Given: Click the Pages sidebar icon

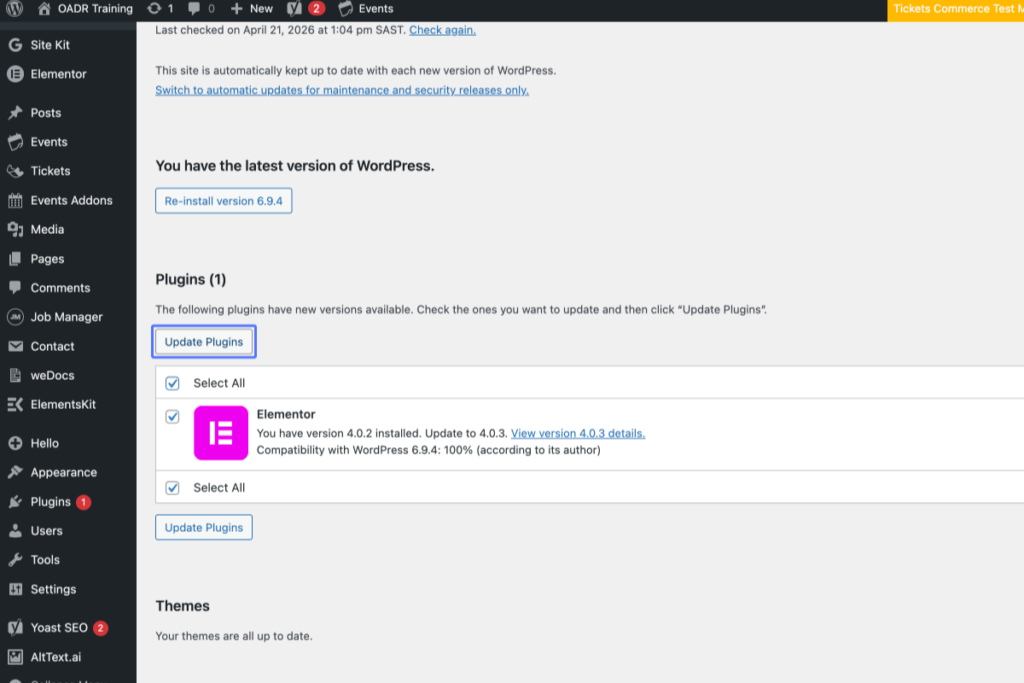Looking at the screenshot, I should tap(15, 259).
